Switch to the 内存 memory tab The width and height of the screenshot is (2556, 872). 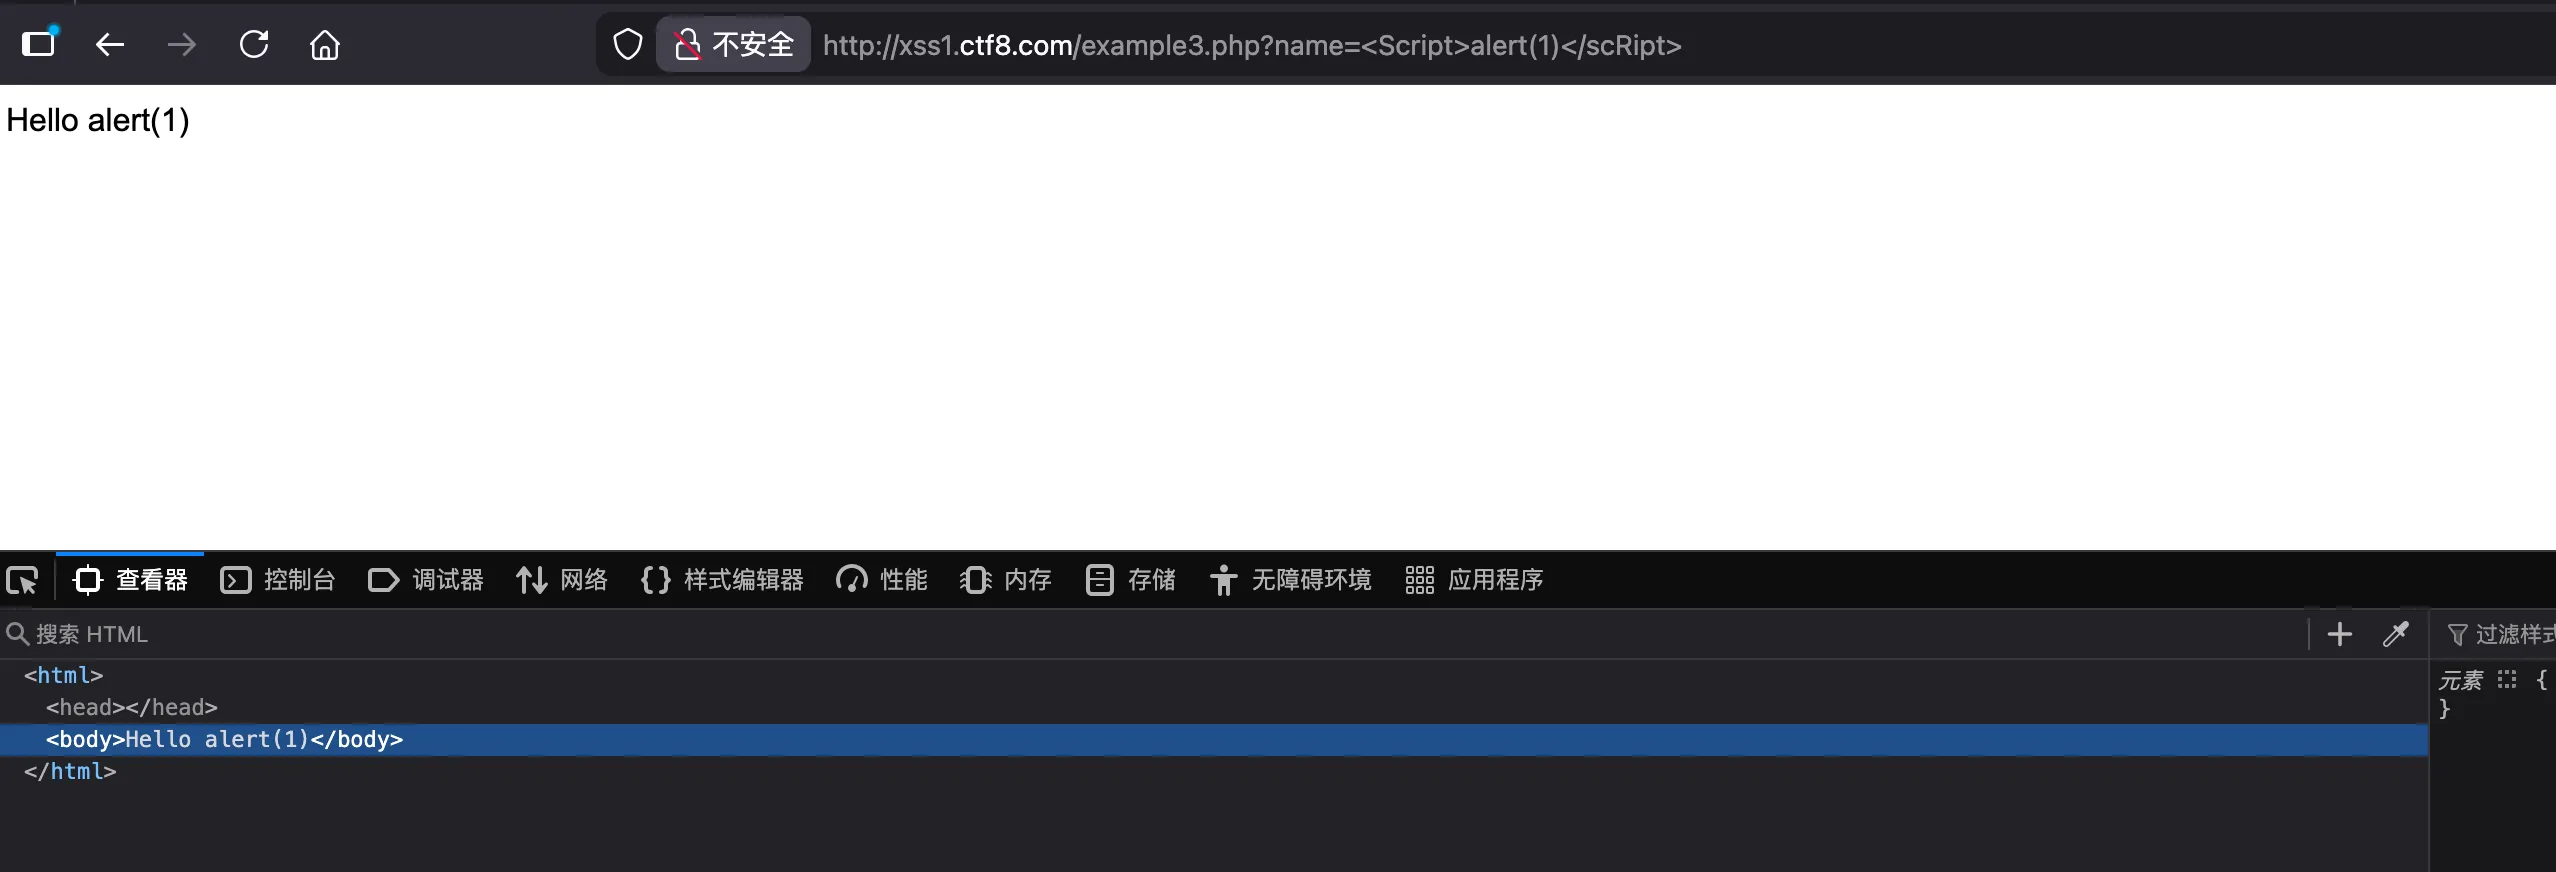tap(1006, 580)
